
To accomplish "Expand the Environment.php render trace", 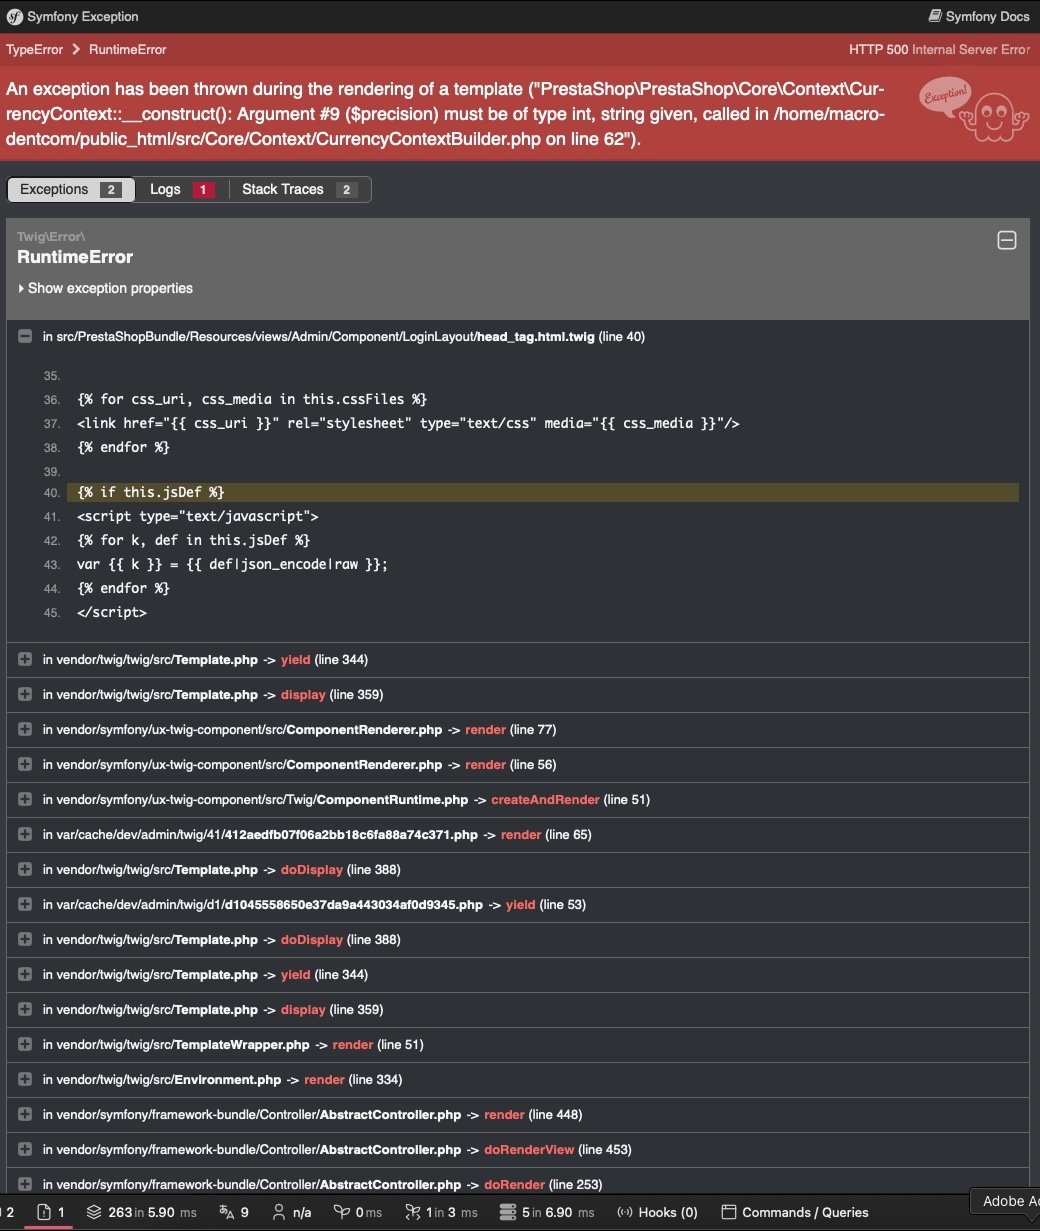I will pos(25,1080).
